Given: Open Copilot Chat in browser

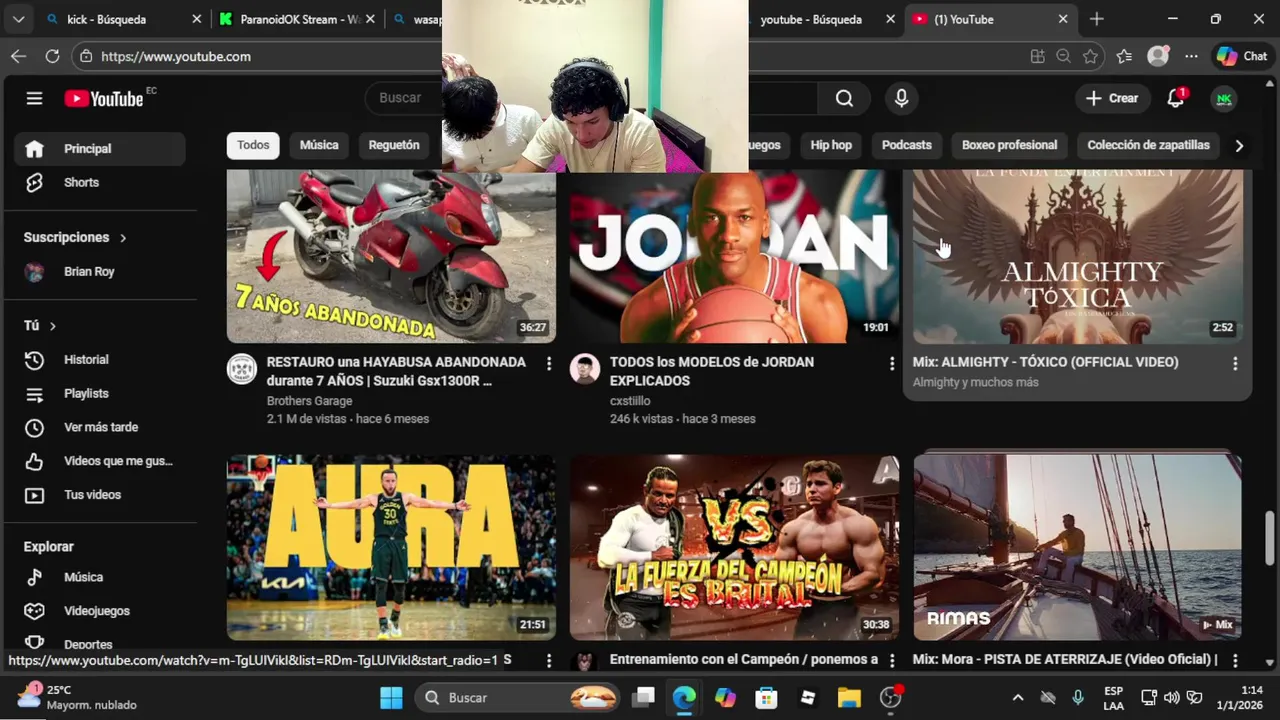Looking at the screenshot, I should point(1241,57).
